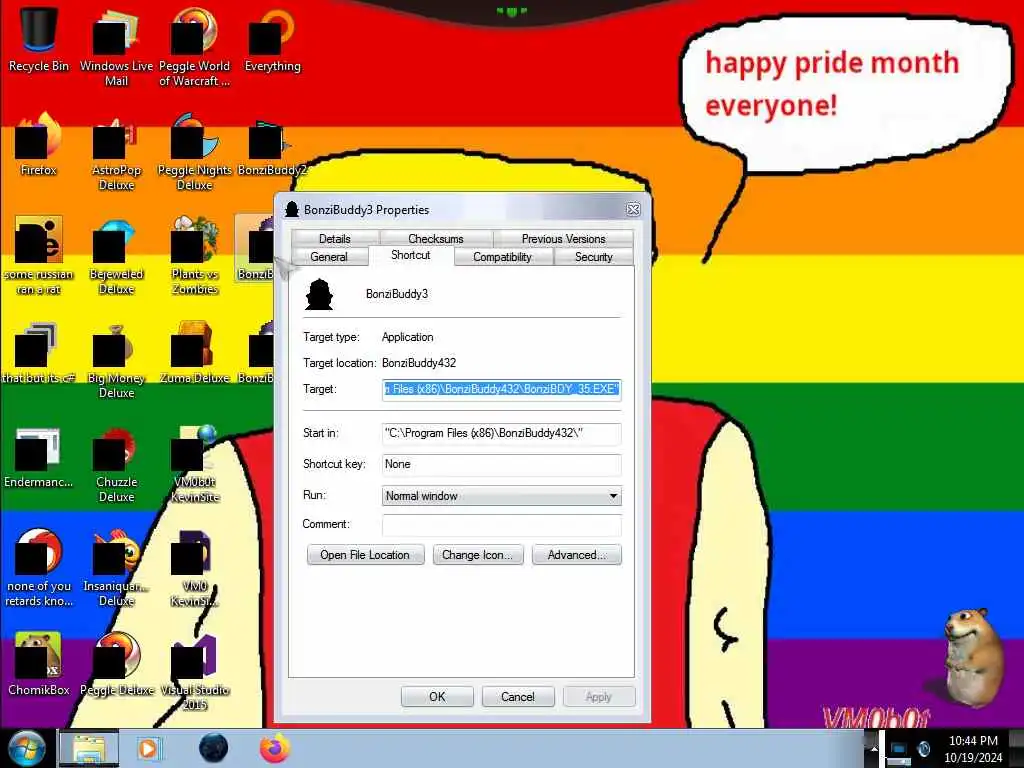
Task: Select the Shortcut tab
Action: (x=411, y=255)
